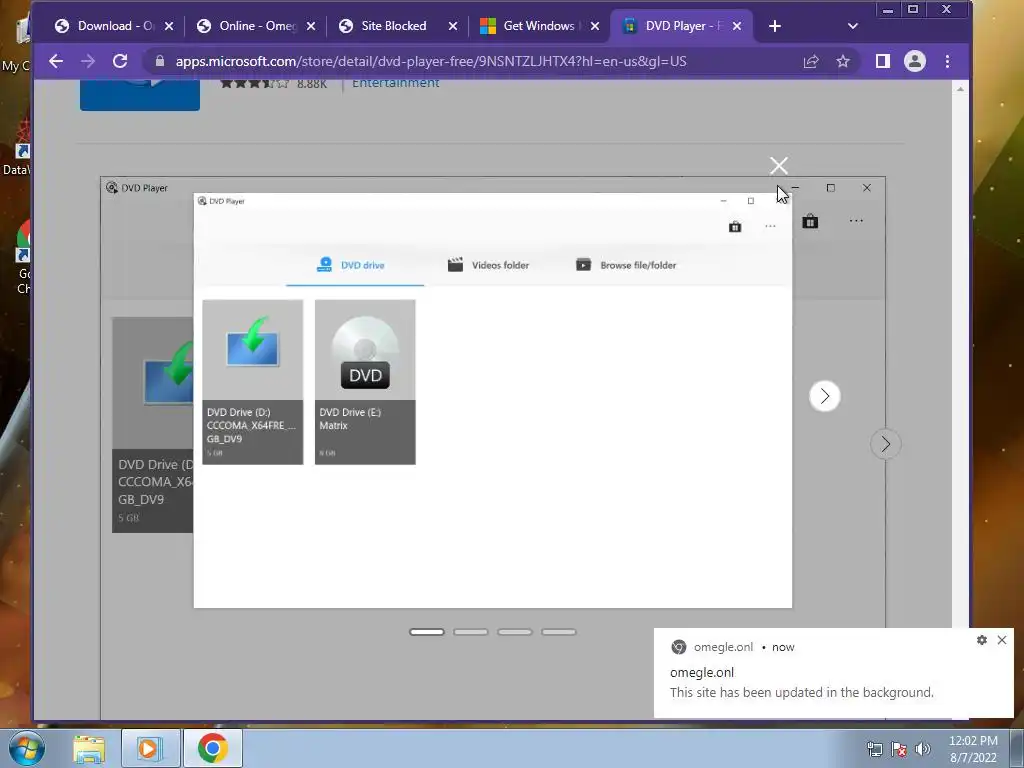Viewport: 1024px width, 768px height.
Task: Share this page via share icon
Action: (x=811, y=61)
